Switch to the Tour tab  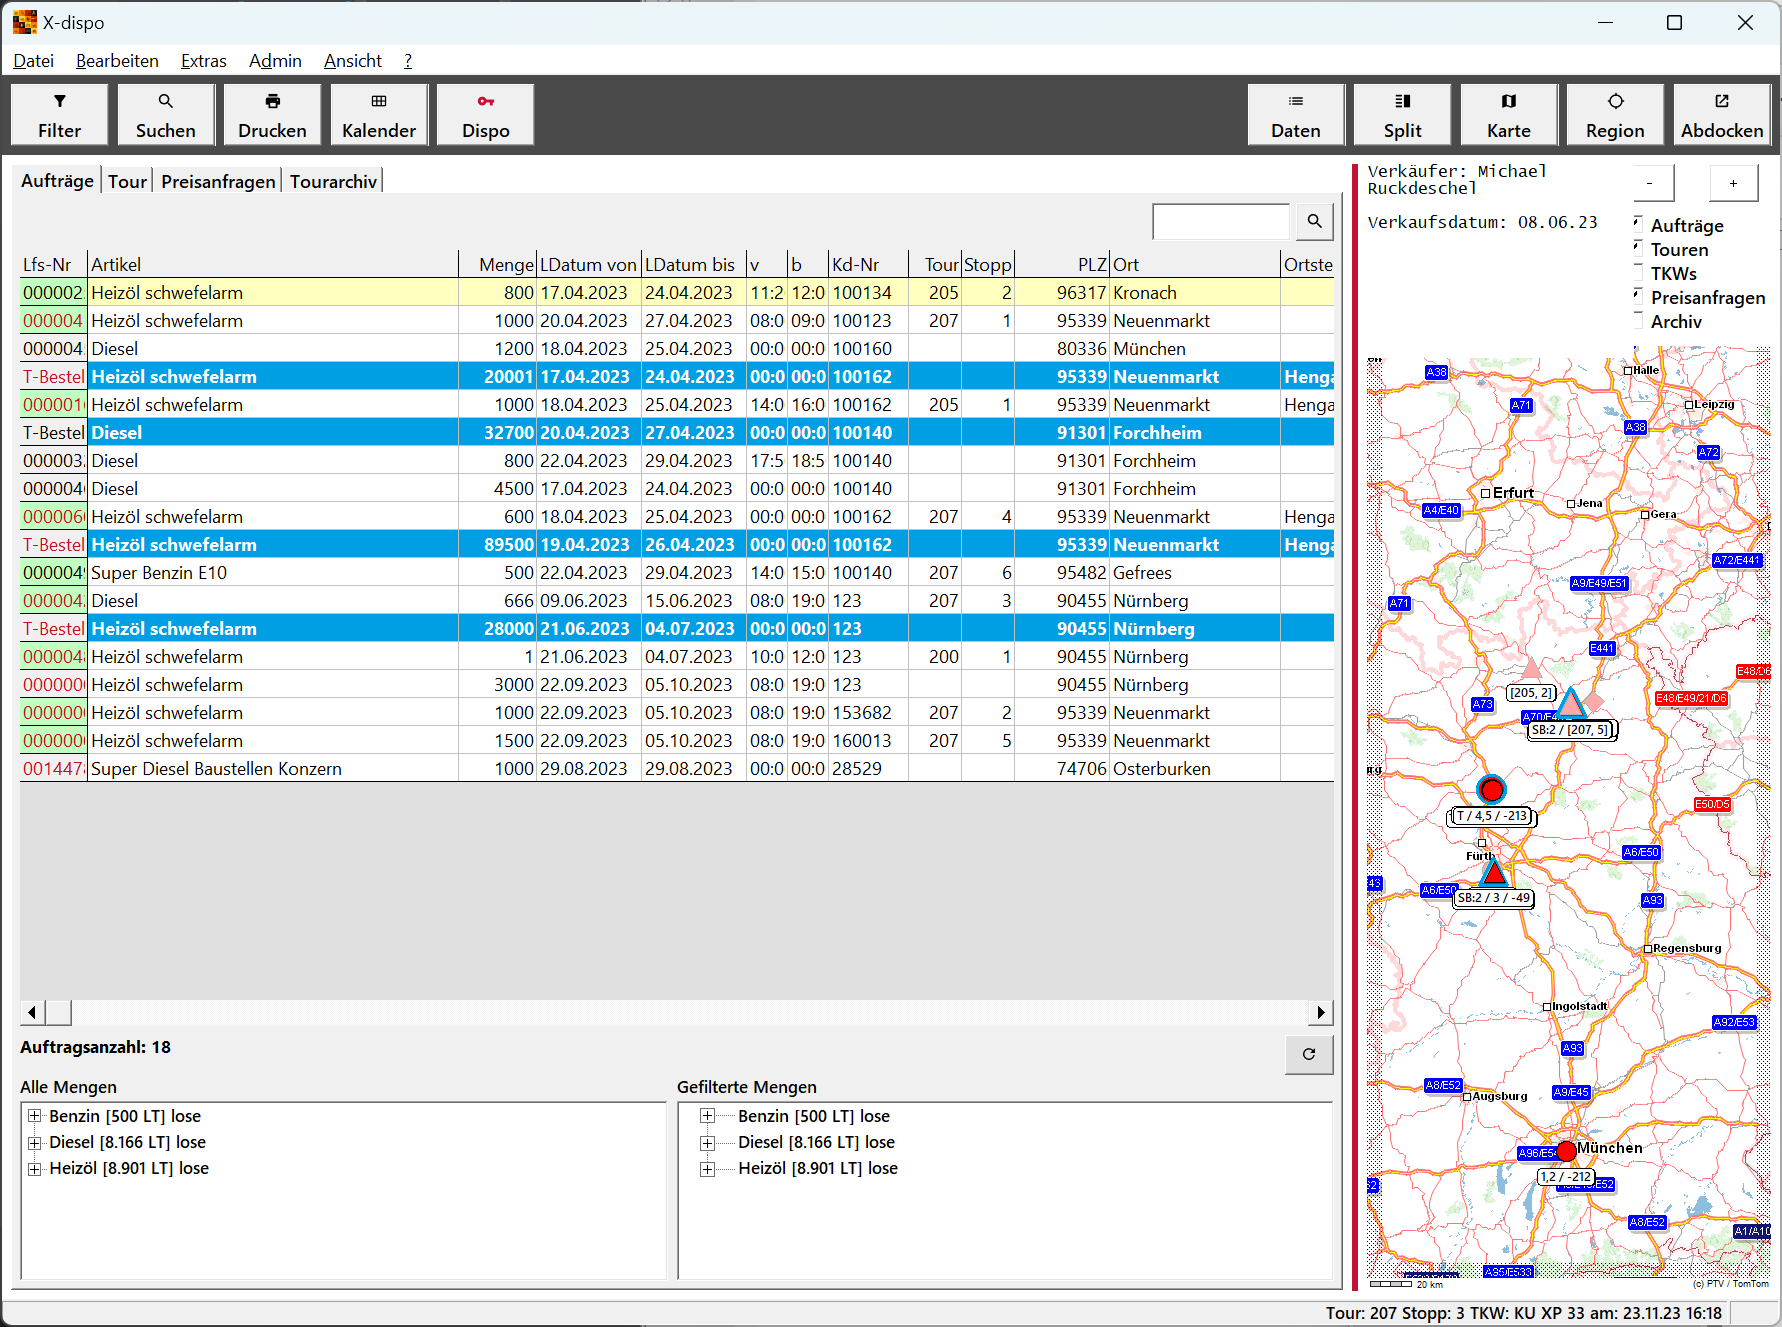[x=127, y=181]
